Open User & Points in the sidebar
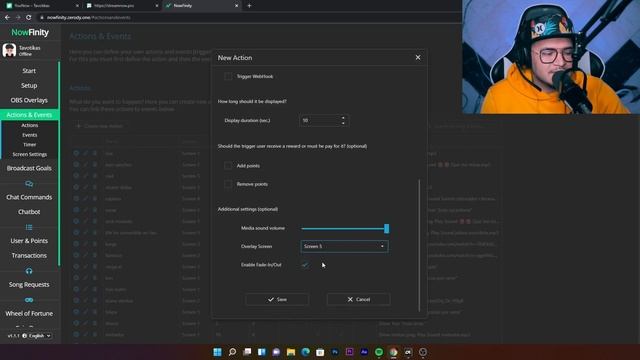Image resolution: width=640 pixels, height=360 pixels. (x=29, y=241)
